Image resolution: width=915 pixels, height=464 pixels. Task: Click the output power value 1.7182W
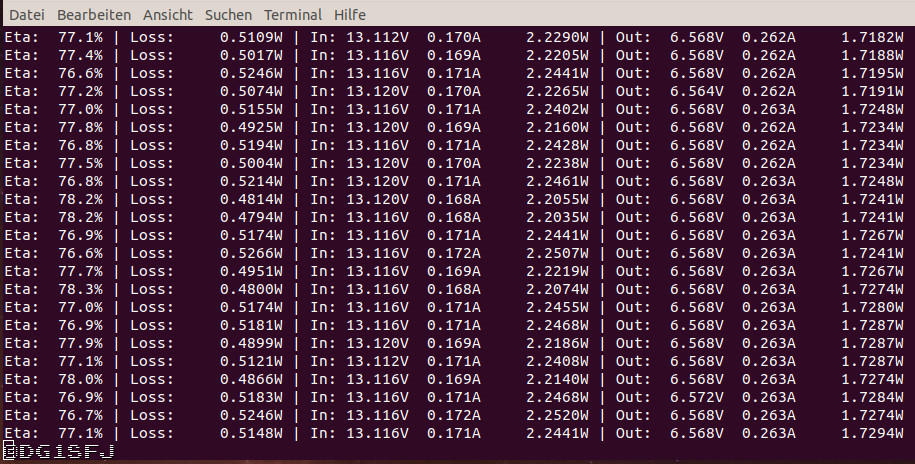875,37
